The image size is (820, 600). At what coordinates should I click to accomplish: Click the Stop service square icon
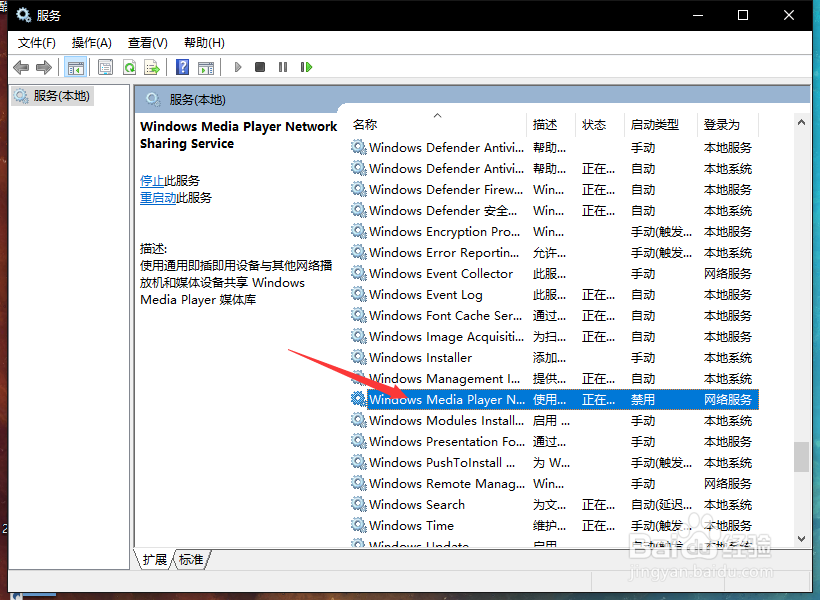click(x=260, y=67)
